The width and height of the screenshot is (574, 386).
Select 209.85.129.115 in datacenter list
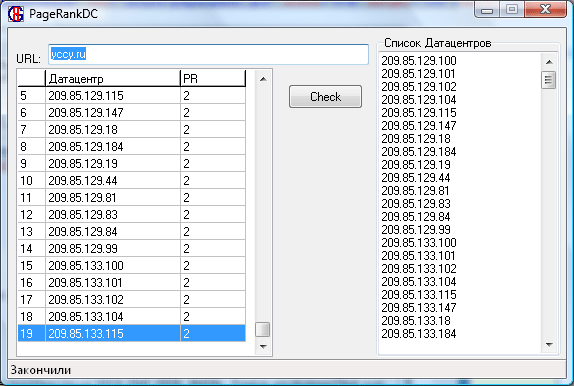tap(419, 112)
